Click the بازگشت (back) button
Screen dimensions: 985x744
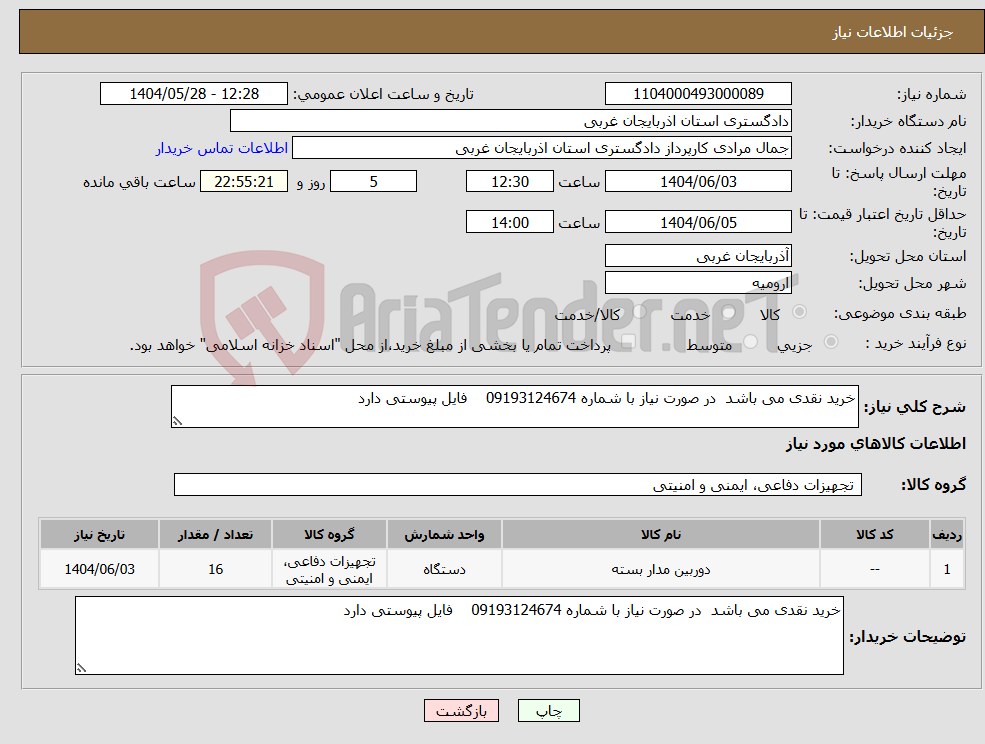point(461,710)
